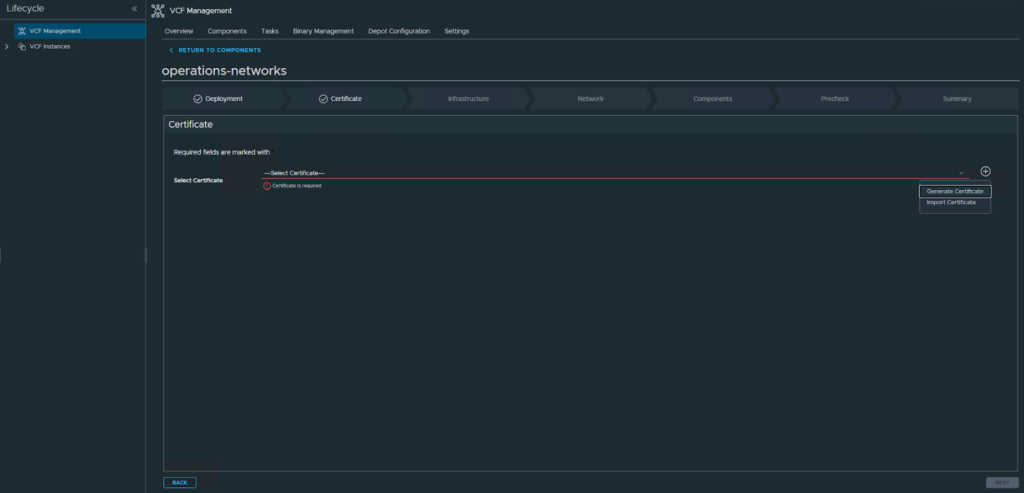Click the operations-networks page title

pos(224,71)
